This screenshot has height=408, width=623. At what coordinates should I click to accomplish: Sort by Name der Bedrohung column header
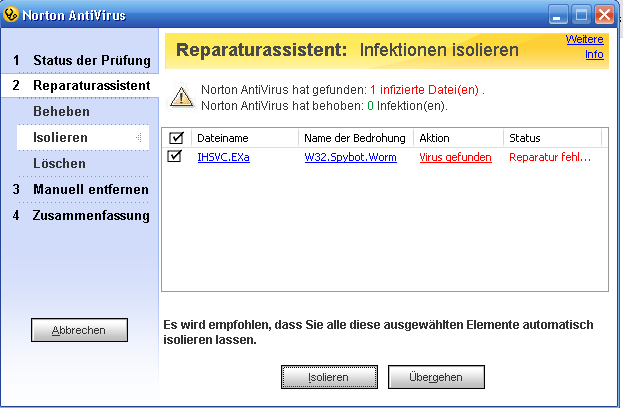click(356, 138)
